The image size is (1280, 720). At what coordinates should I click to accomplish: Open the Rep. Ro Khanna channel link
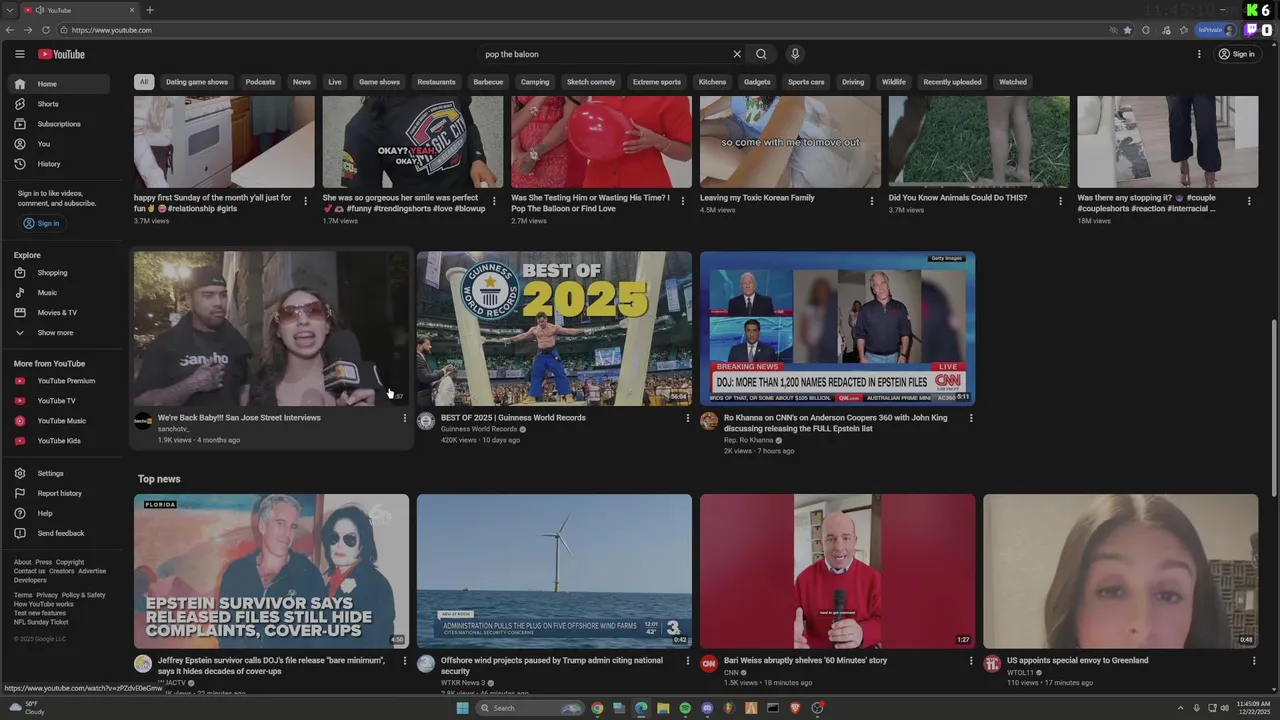click(x=748, y=440)
